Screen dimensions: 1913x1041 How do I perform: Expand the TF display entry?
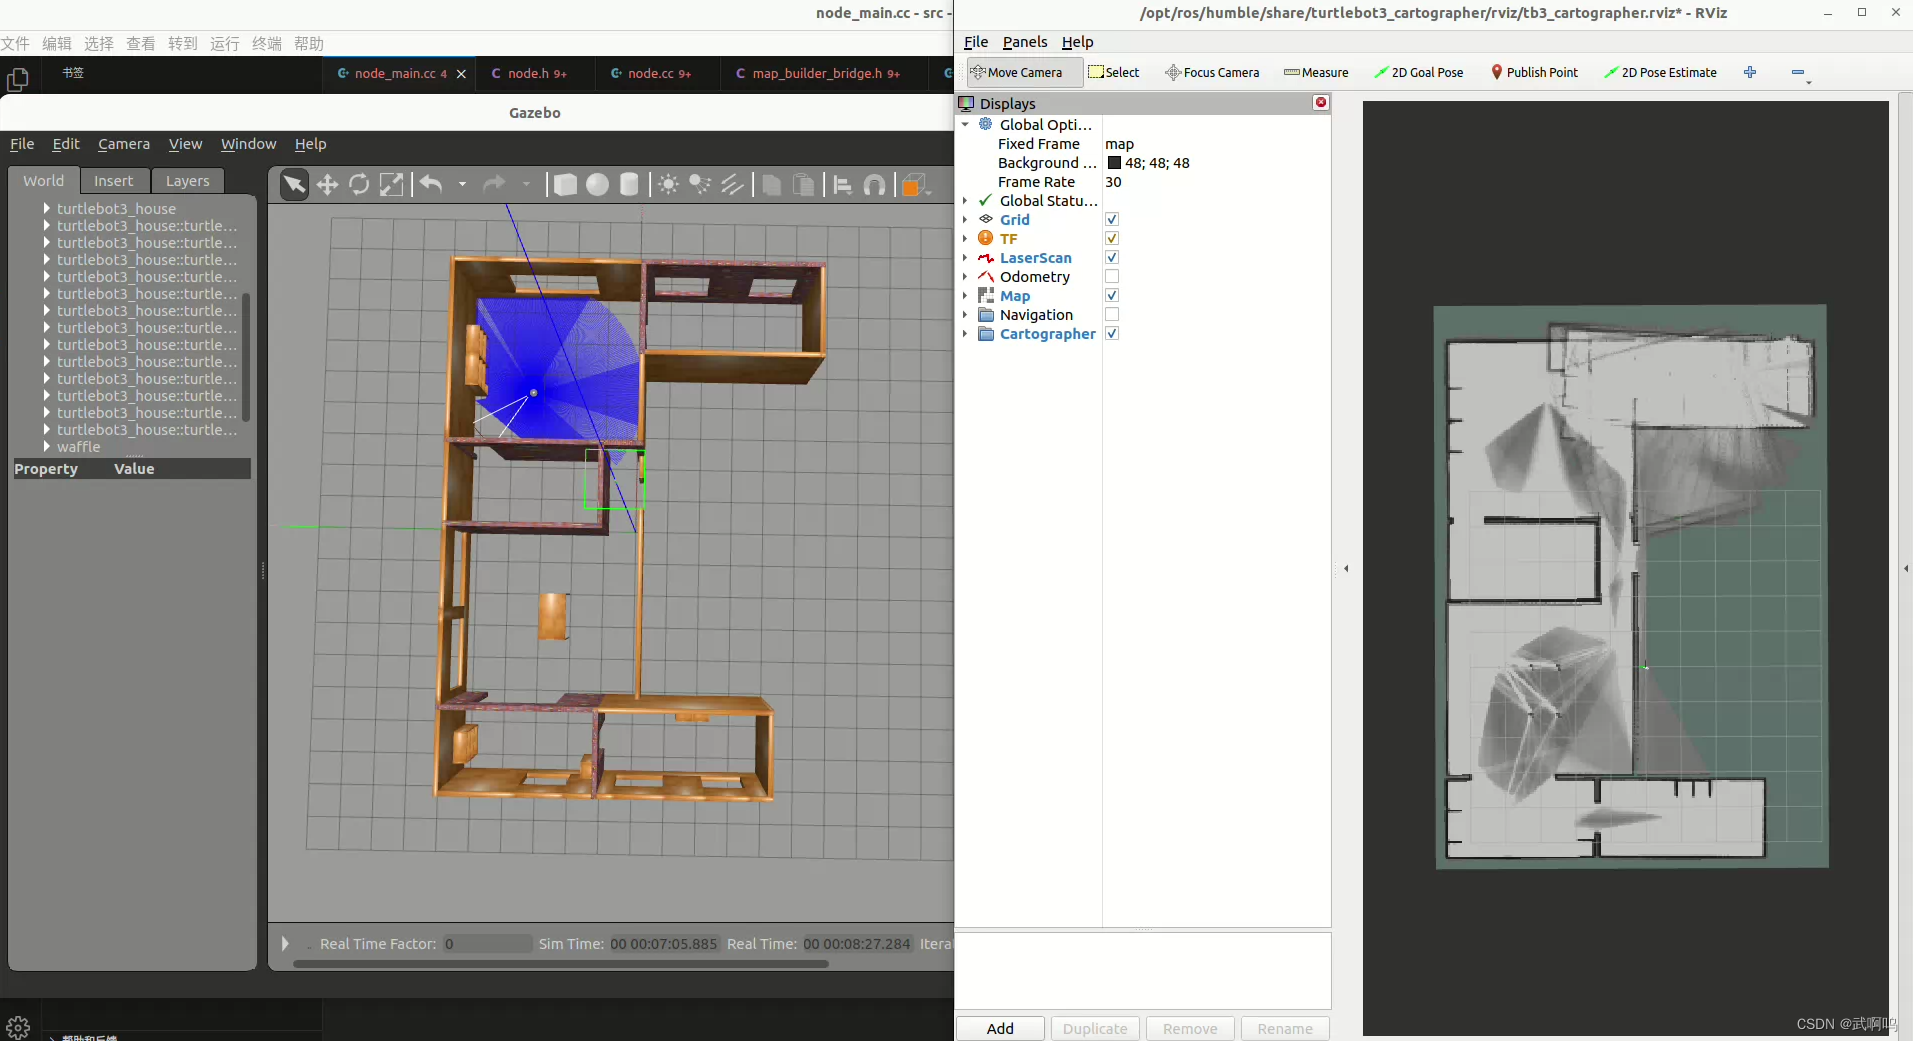pos(966,238)
